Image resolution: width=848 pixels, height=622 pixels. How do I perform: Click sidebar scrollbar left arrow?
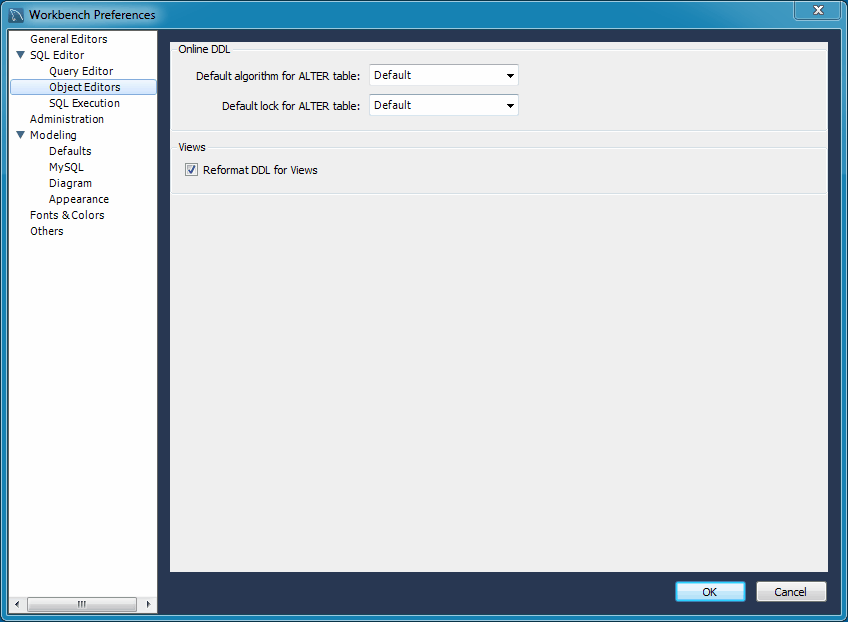pyautogui.click(x=17, y=604)
